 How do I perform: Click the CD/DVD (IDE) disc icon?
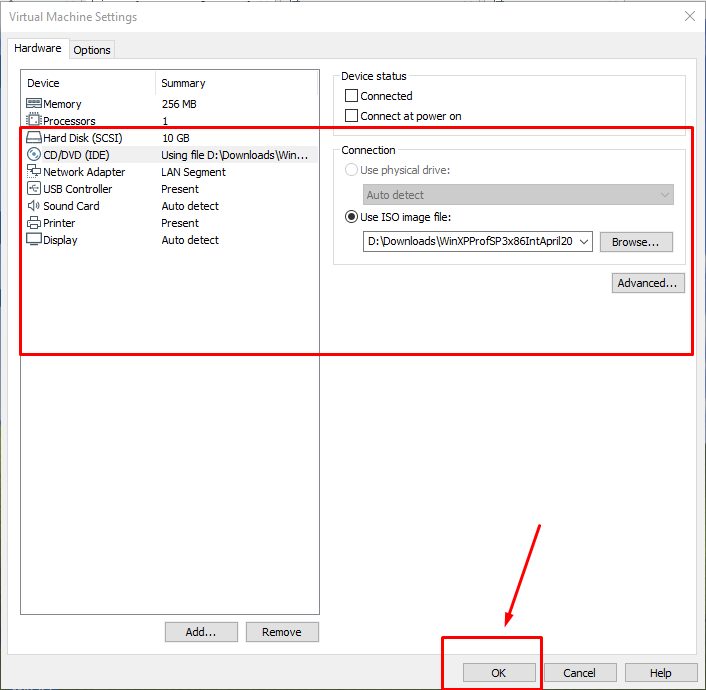click(34, 155)
